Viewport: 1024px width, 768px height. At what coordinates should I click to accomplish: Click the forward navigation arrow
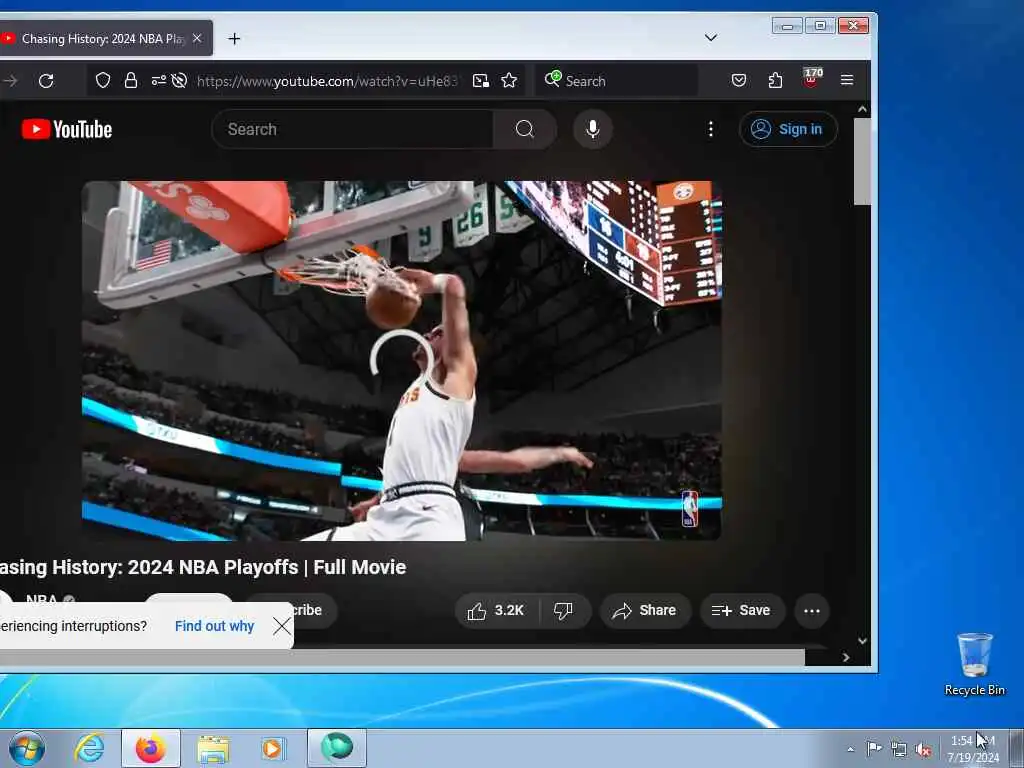click(x=10, y=81)
